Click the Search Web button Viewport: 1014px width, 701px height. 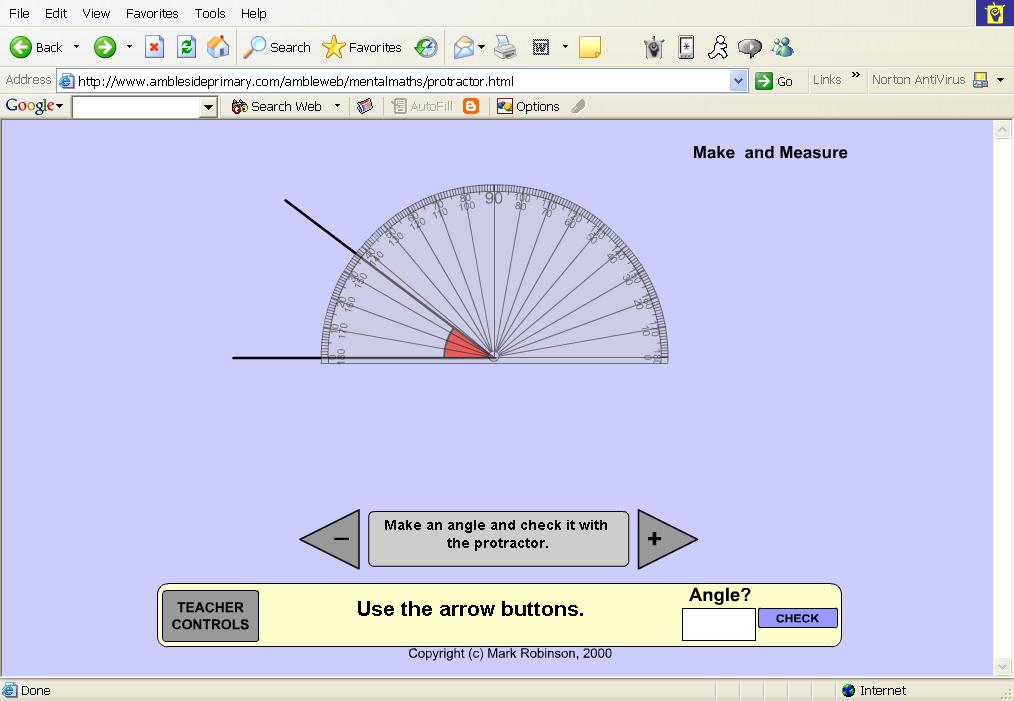click(x=277, y=106)
